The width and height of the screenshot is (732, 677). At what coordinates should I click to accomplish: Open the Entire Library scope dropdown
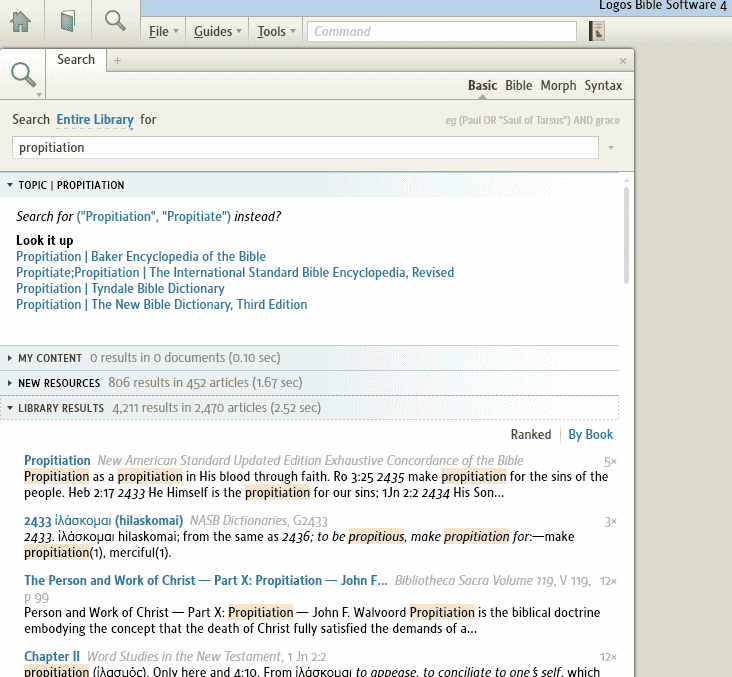(x=95, y=120)
